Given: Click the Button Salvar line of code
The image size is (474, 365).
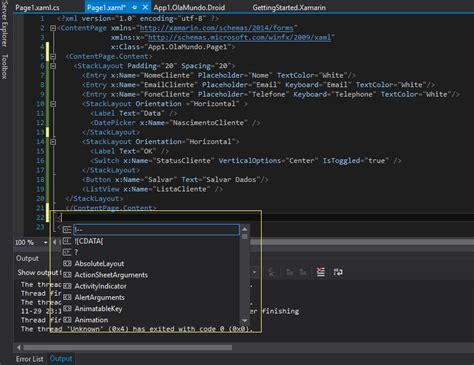Looking at the screenshot, I should tap(175, 180).
